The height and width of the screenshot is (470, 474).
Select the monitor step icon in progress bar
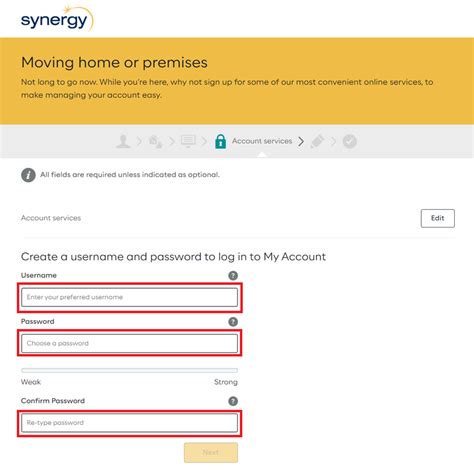tap(188, 141)
